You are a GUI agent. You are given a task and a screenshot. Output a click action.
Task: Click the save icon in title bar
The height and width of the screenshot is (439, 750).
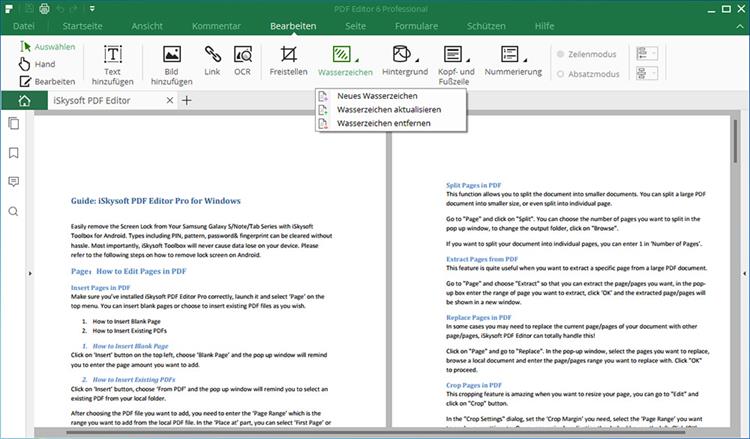point(29,9)
